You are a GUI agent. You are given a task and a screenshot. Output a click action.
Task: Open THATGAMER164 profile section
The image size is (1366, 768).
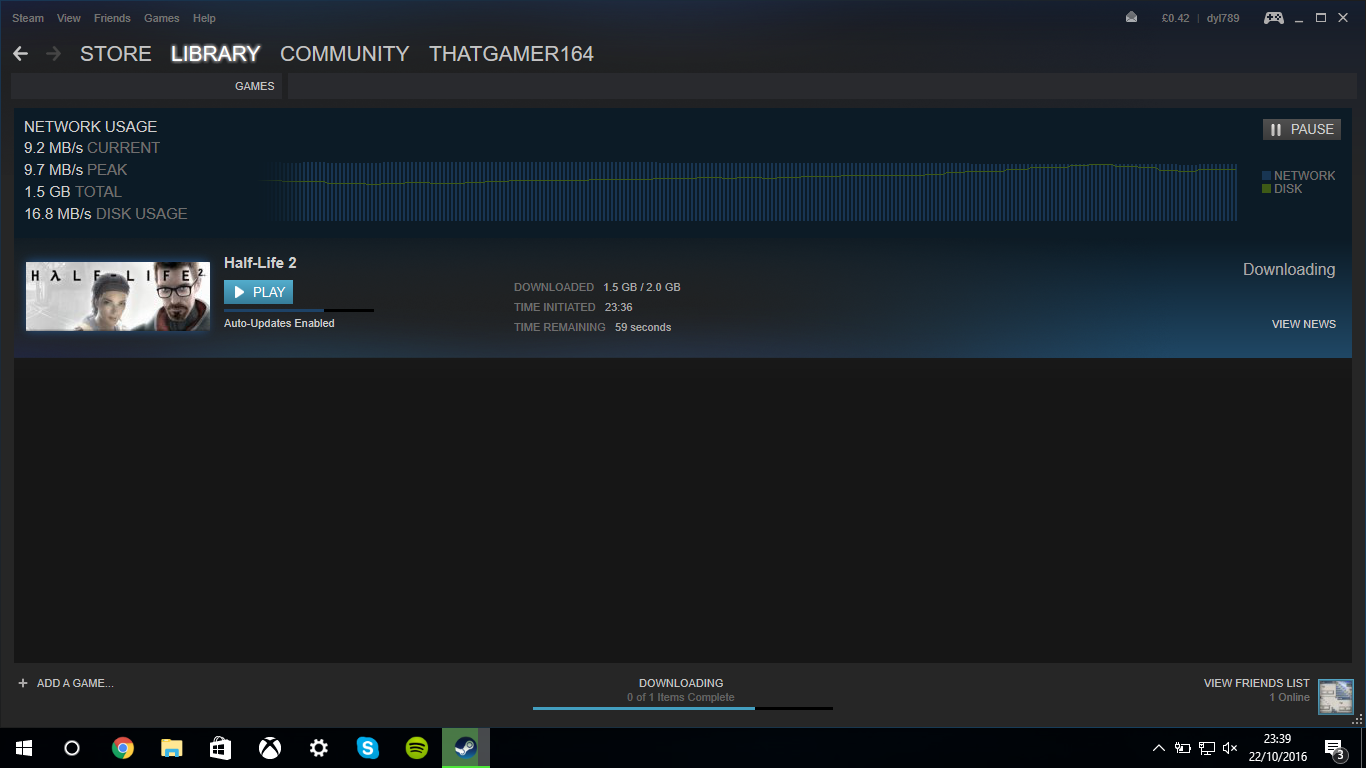pos(511,54)
